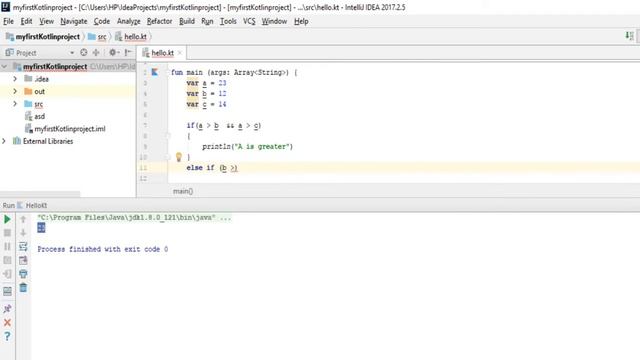Toggle scroll to end in console

(x=23, y=260)
